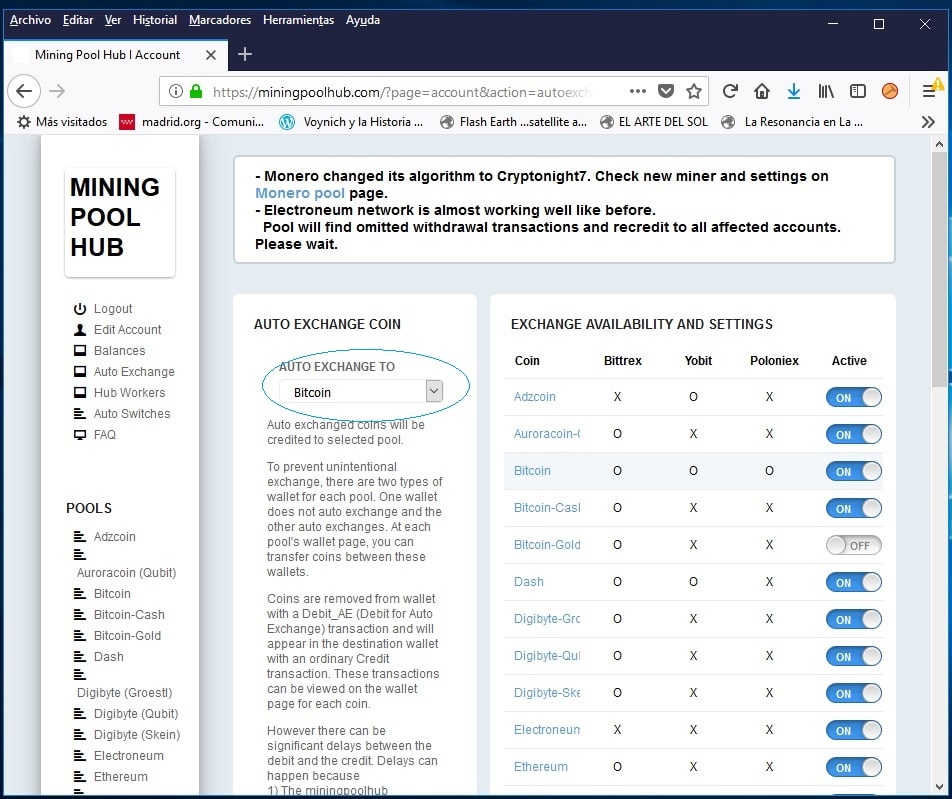Image resolution: width=952 pixels, height=799 pixels.
Task: Open the Marcadores menu
Action: coord(219,20)
